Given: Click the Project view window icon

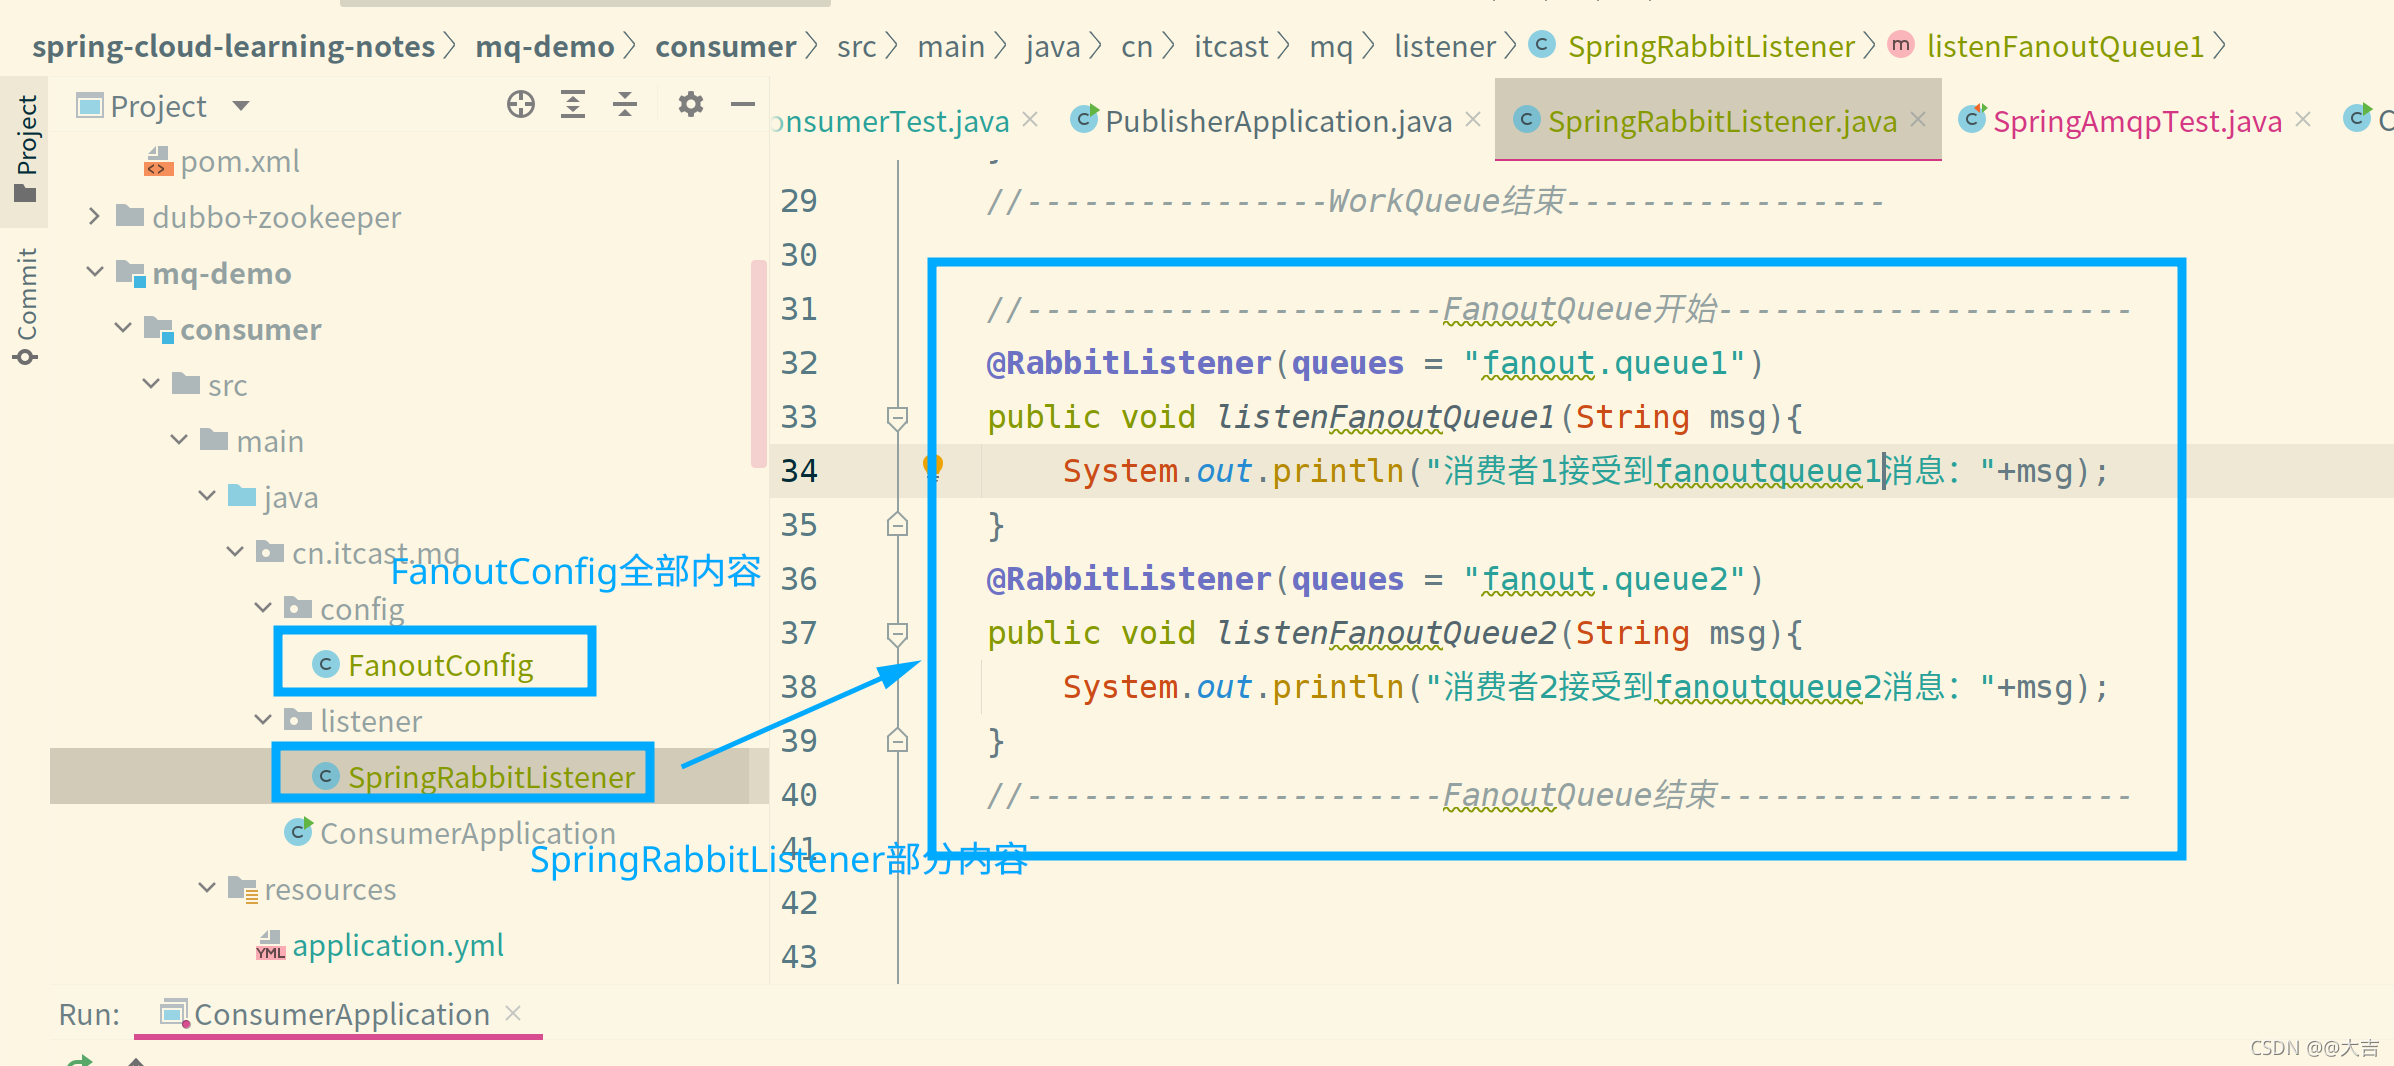Looking at the screenshot, I should (90, 105).
